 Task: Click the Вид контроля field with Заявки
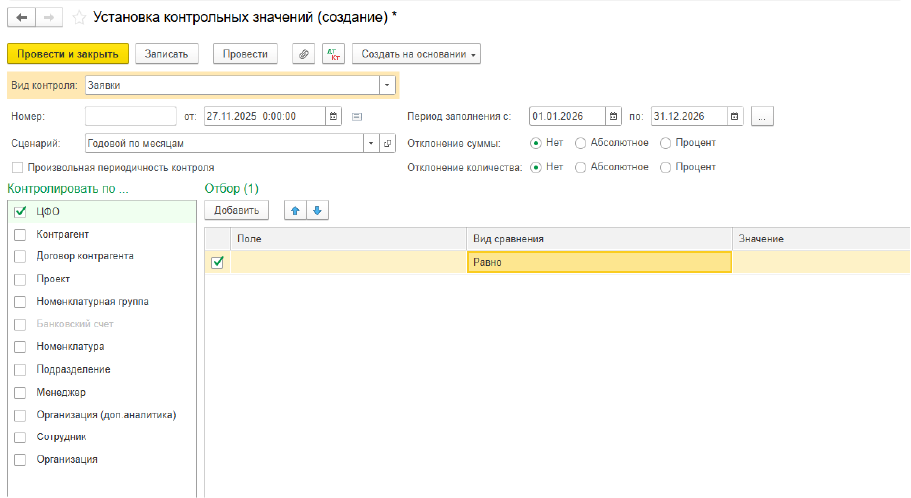[x=232, y=85]
